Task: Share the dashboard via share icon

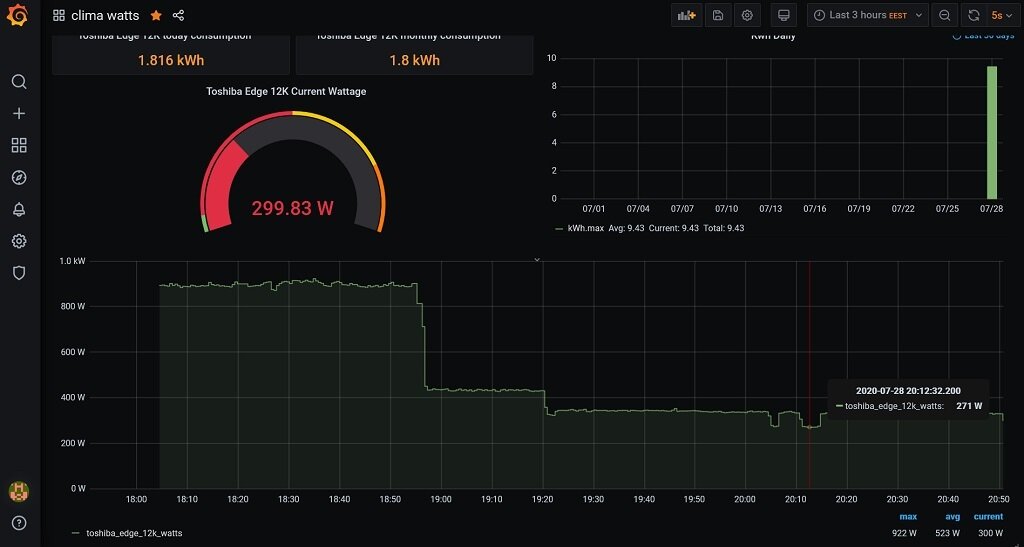Action: [178, 15]
